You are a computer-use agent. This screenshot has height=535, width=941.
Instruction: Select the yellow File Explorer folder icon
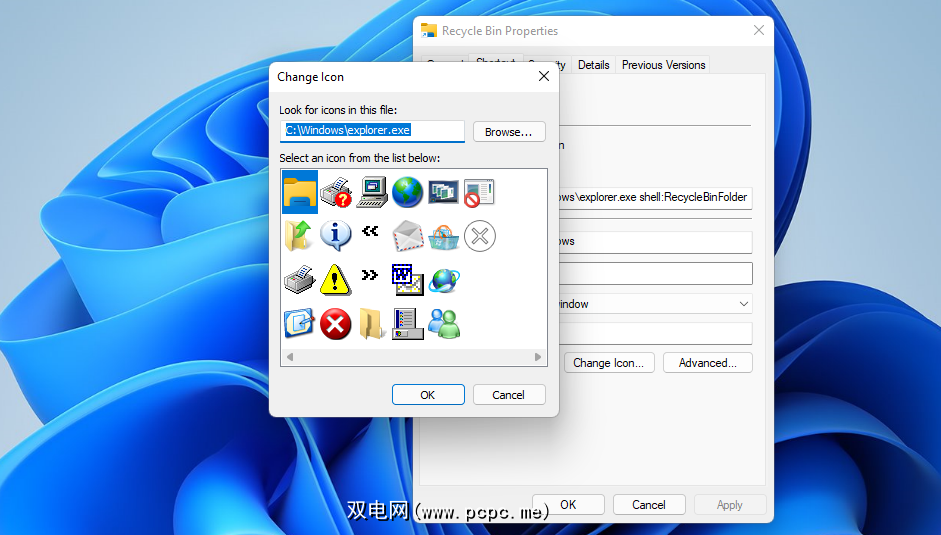tap(299, 192)
